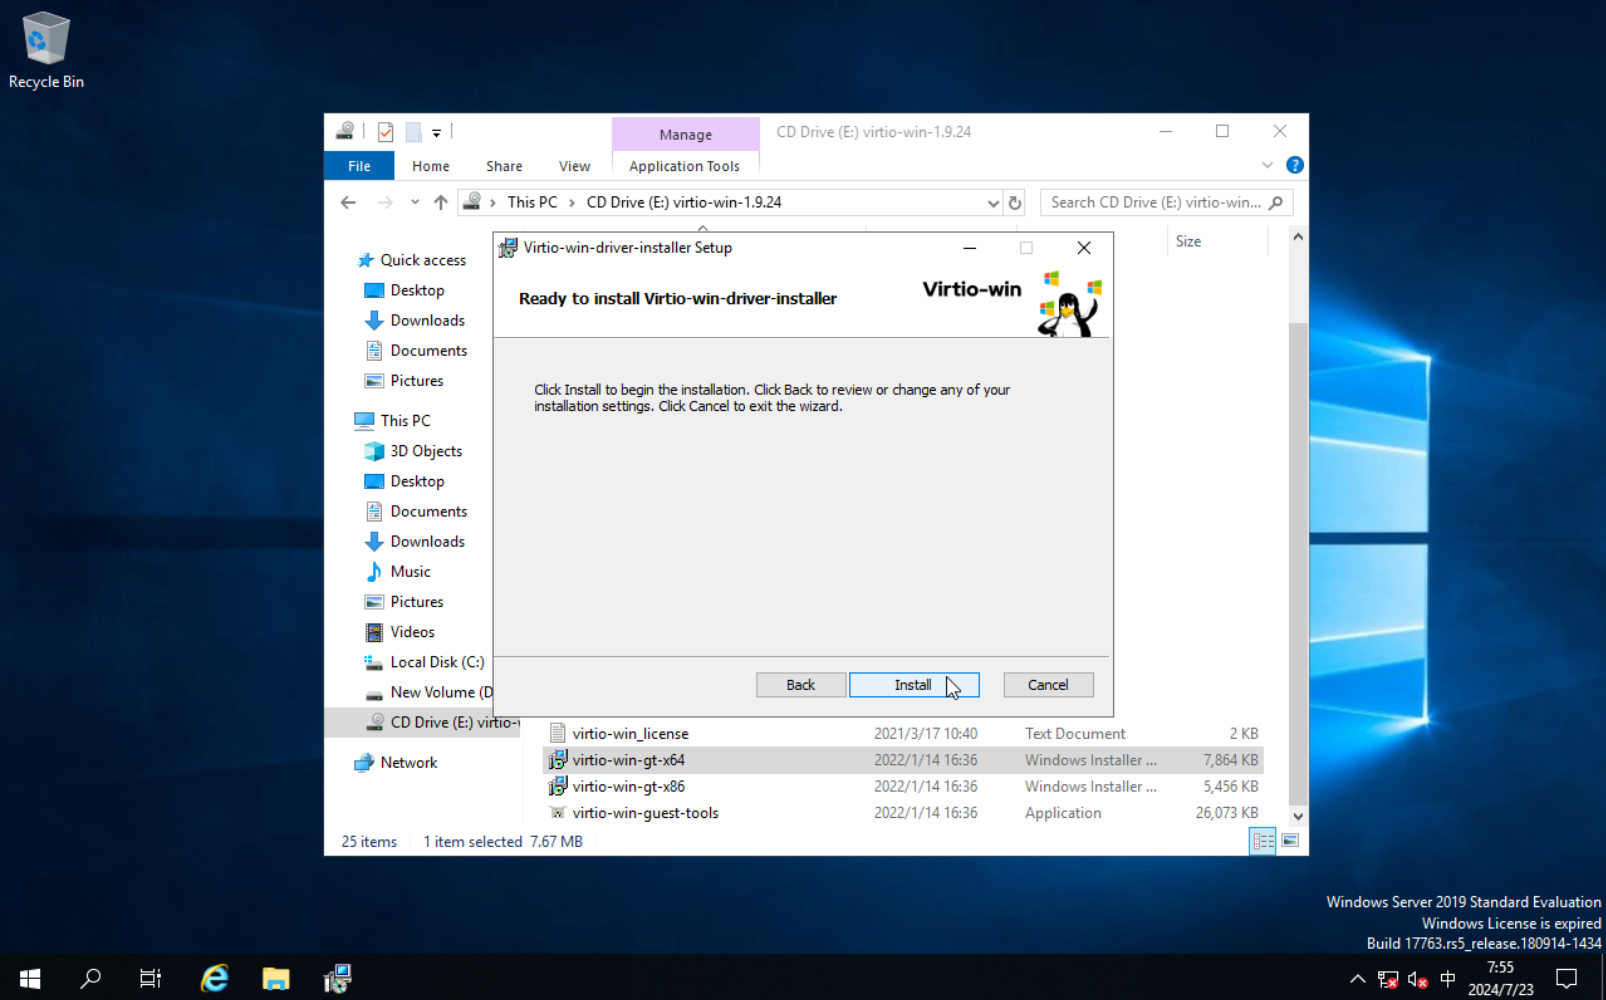The width and height of the screenshot is (1606, 1000).
Task: Click Back to review installation settings
Action: click(800, 684)
